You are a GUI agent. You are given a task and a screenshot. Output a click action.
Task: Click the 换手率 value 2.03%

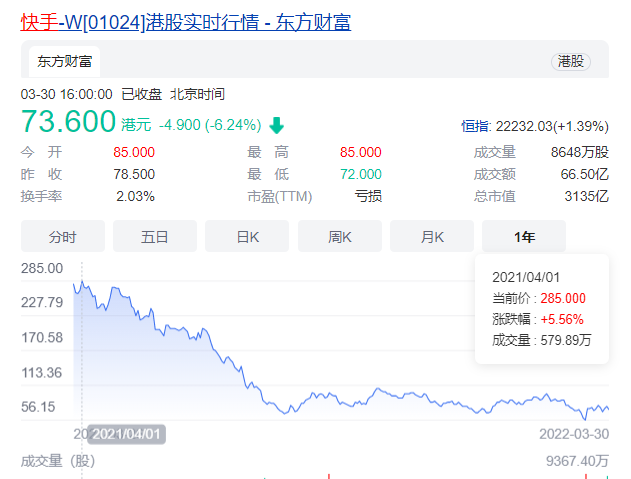click(x=136, y=196)
